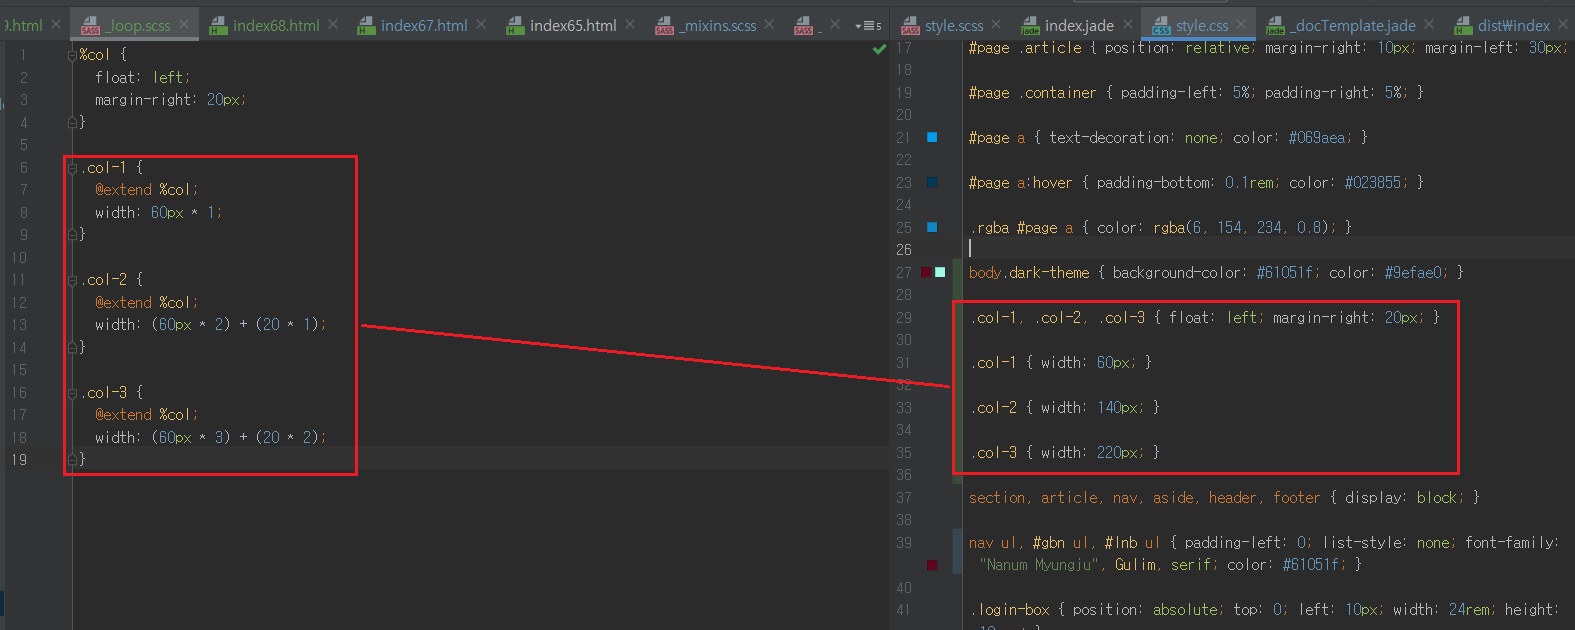Close the _mixins.scss tab
This screenshot has width=1575, height=630.
pos(769,24)
